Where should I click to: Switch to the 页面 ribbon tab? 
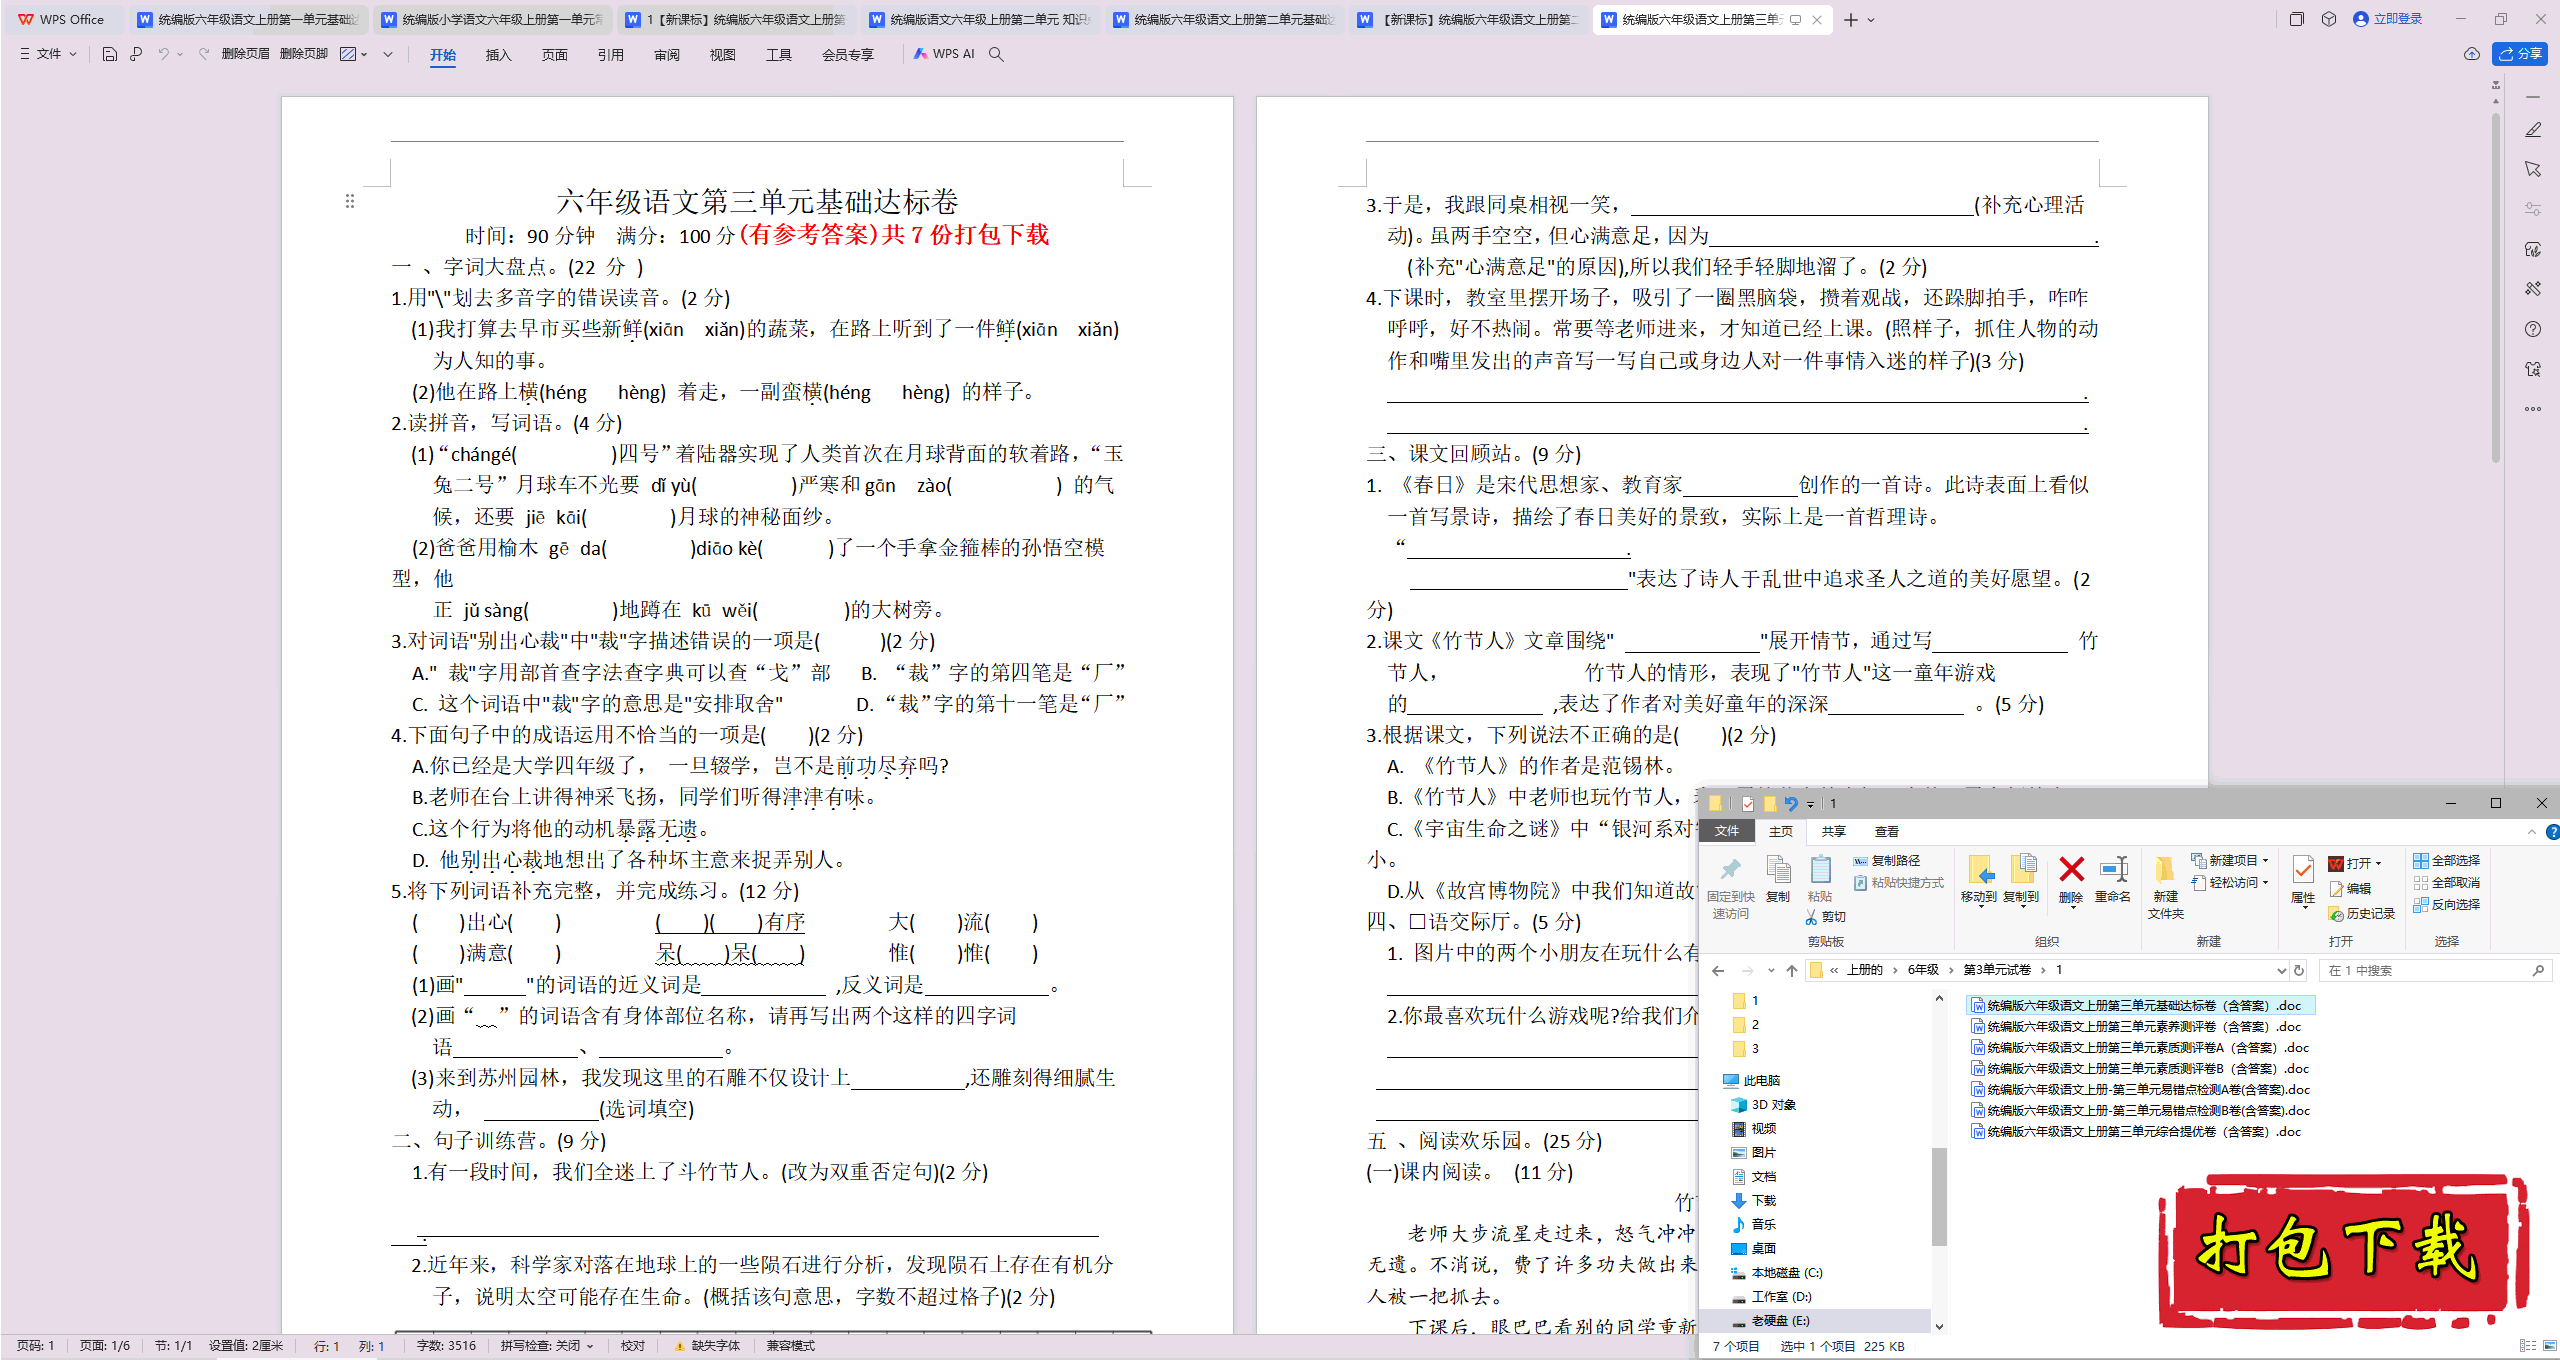click(554, 55)
